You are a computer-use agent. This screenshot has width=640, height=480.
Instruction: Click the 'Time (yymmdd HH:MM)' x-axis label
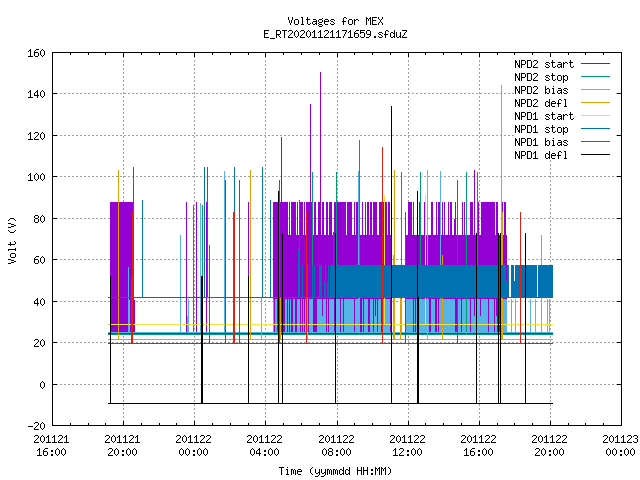point(335,471)
